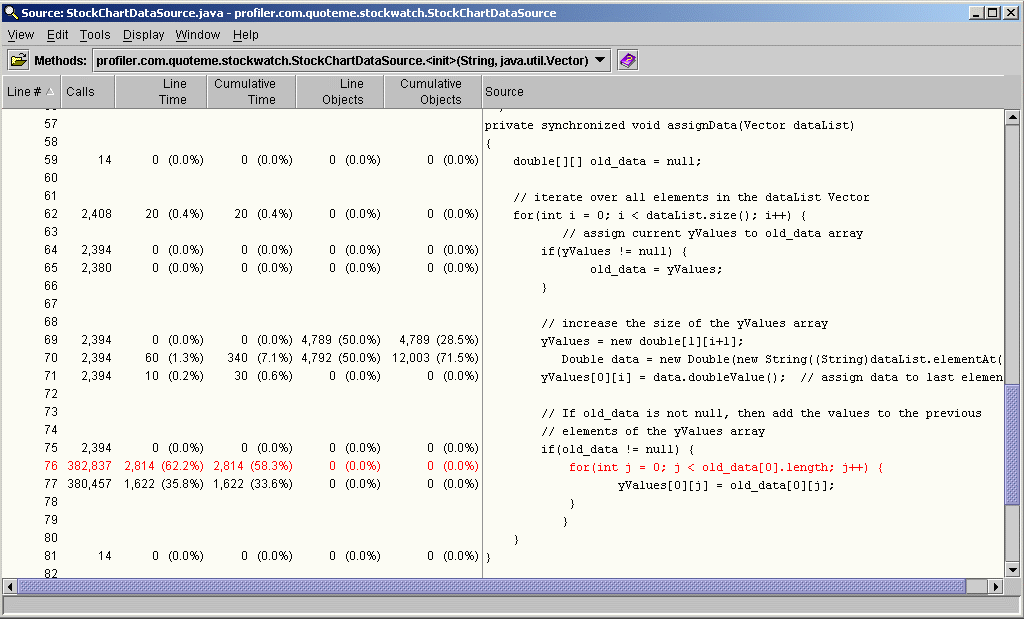Image resolution: width=1024 pixels, height=619 pixels.
Task: Click the Line Objects column header
Action: click(x=342, y=92)
